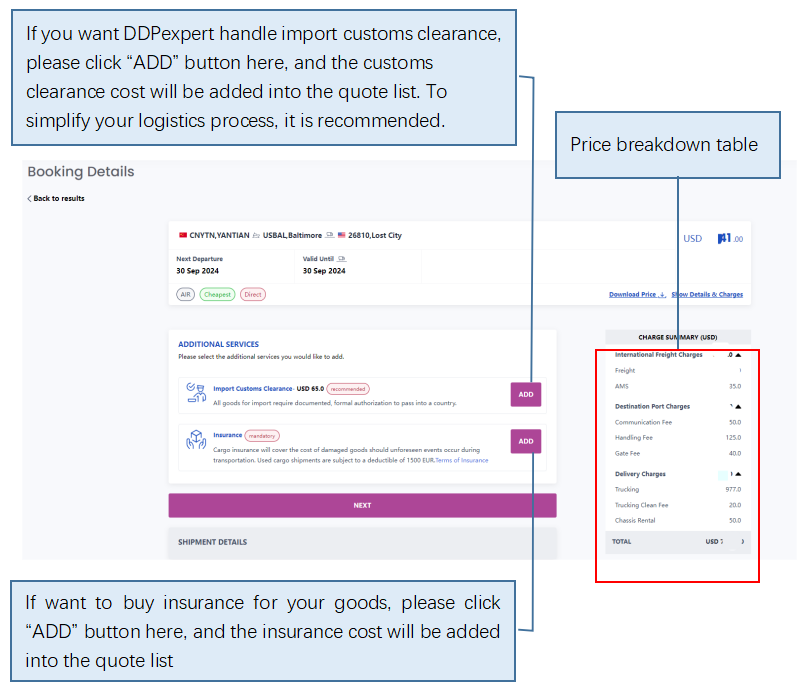Collapse Delivery Charges section
Viewport: 808px width, 687px height.
point(738,474)
